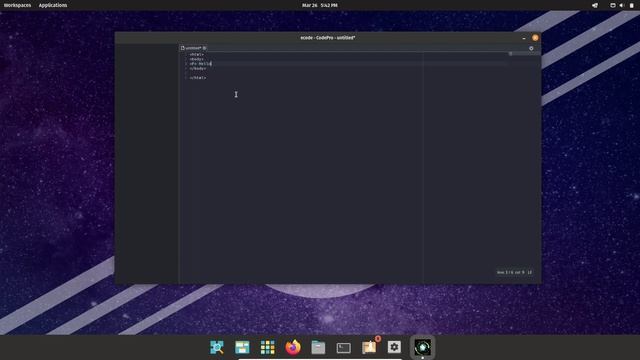Open the Settings gear in the dock

tap(394, 347)
